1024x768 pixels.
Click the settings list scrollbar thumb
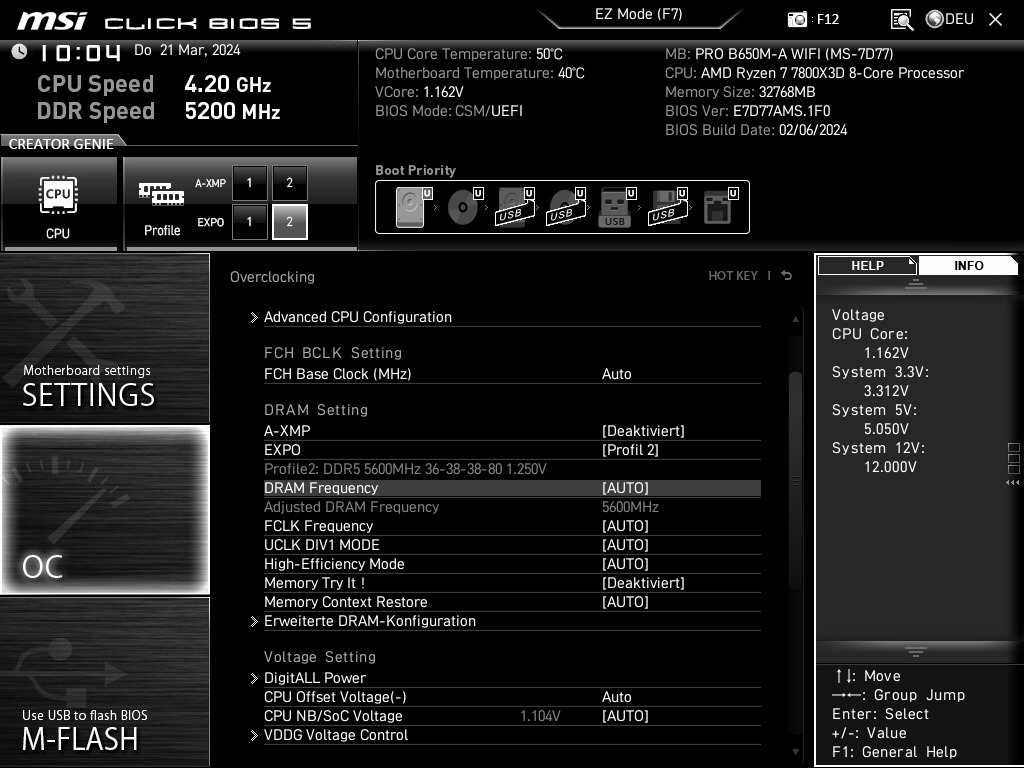[x=795, y=480]
